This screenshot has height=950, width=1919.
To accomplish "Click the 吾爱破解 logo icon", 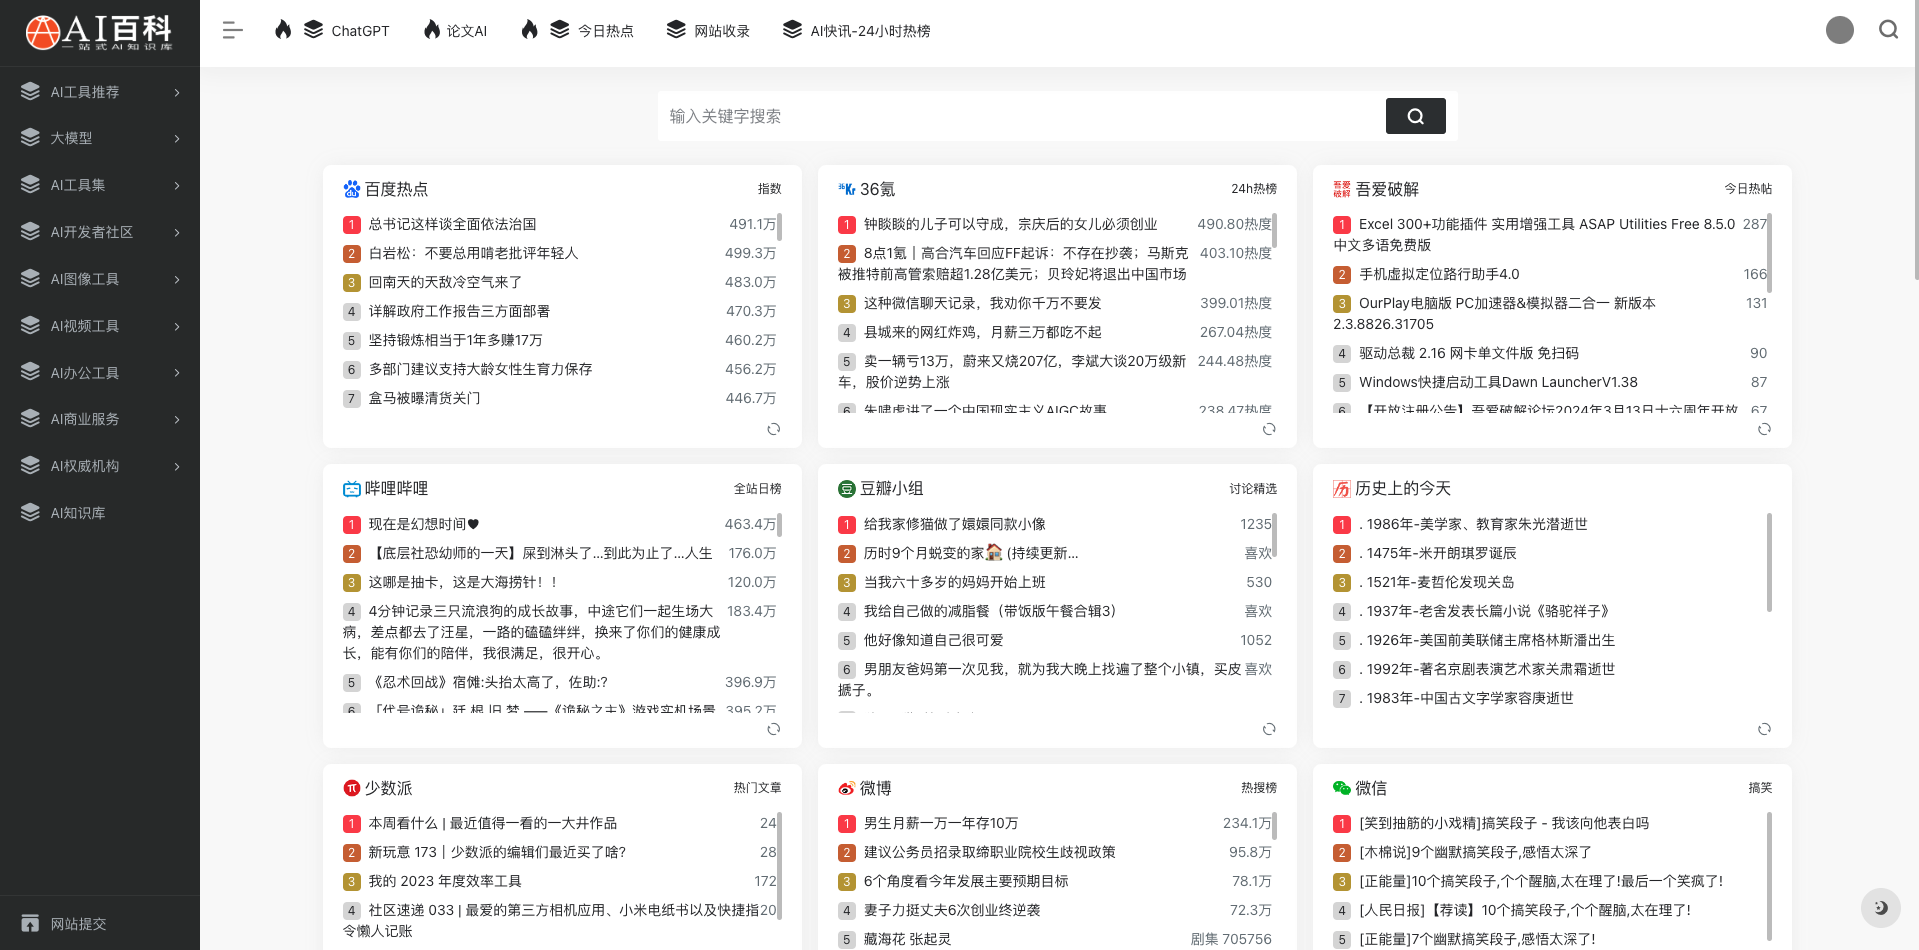I will pos(1341,189).
